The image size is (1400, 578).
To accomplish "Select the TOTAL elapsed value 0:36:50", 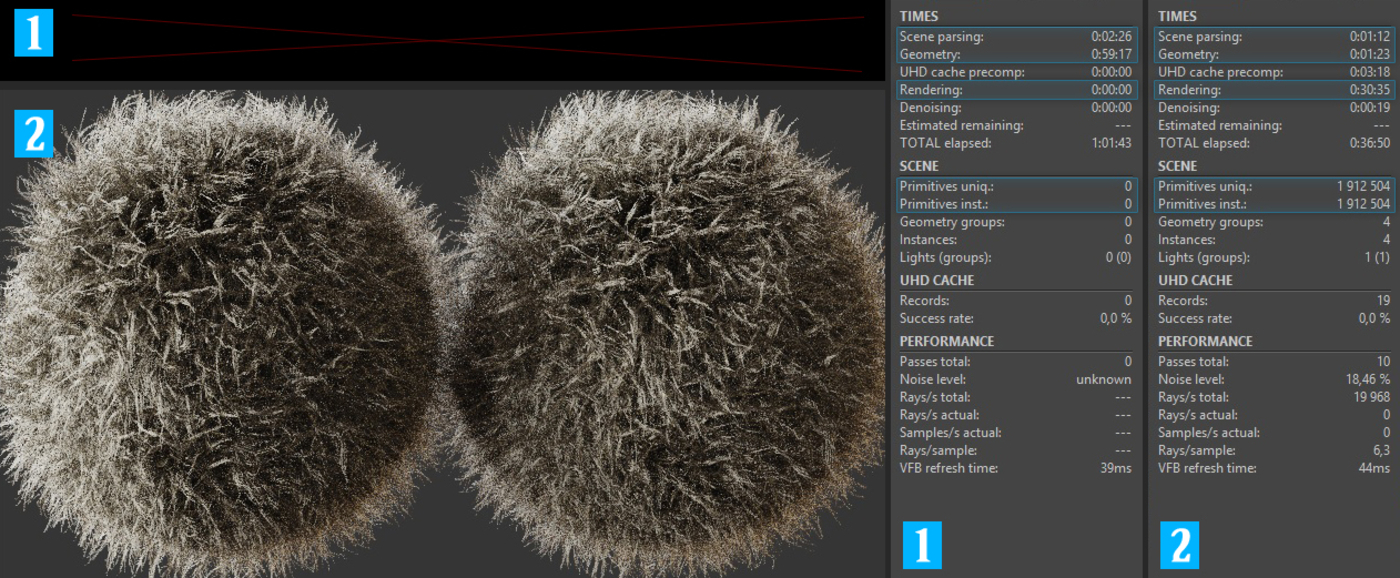I will 1370,144.
